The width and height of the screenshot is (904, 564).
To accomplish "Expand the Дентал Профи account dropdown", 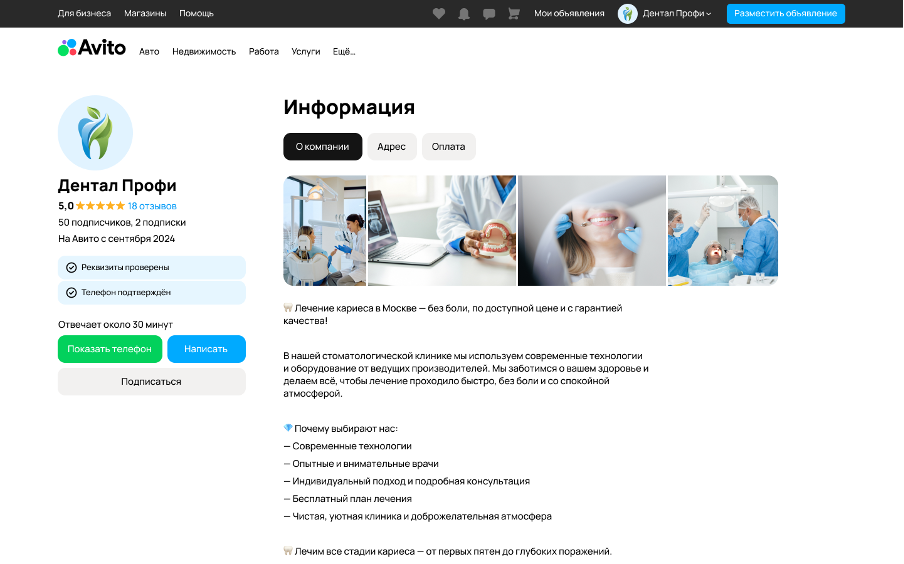I will tap(677, 13).
